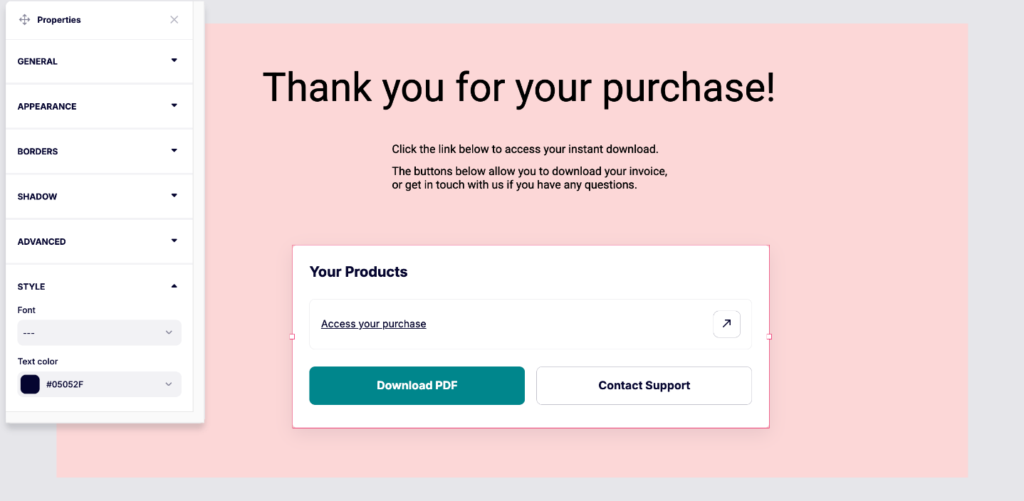
Task: Select the Your Products heading
Action: 359,272
